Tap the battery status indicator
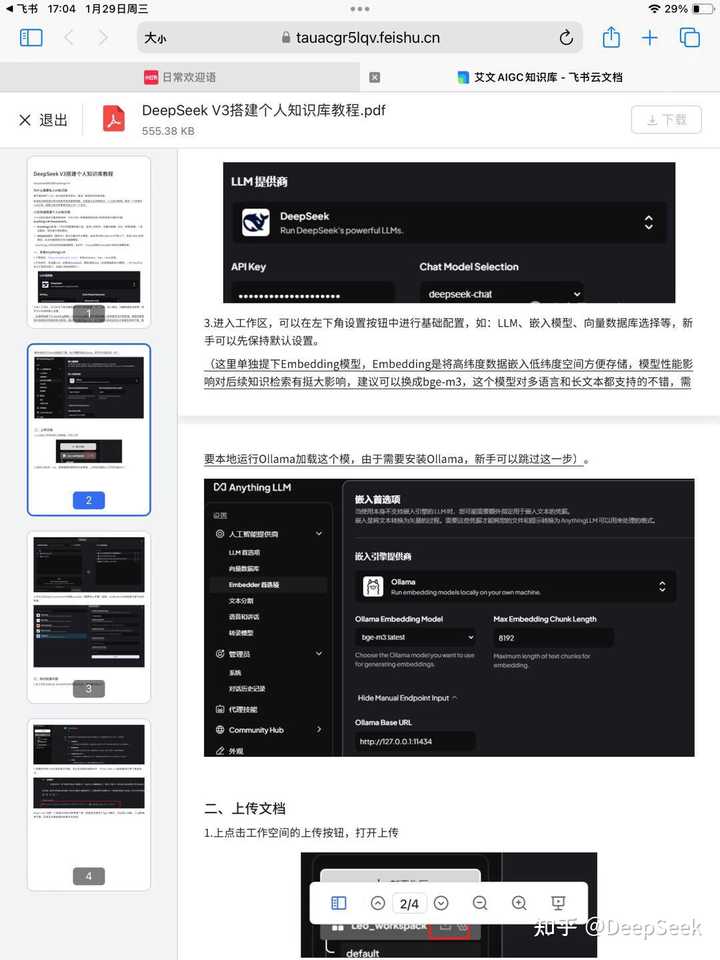This screenshot has height=960, width=720. pos(702,9)
